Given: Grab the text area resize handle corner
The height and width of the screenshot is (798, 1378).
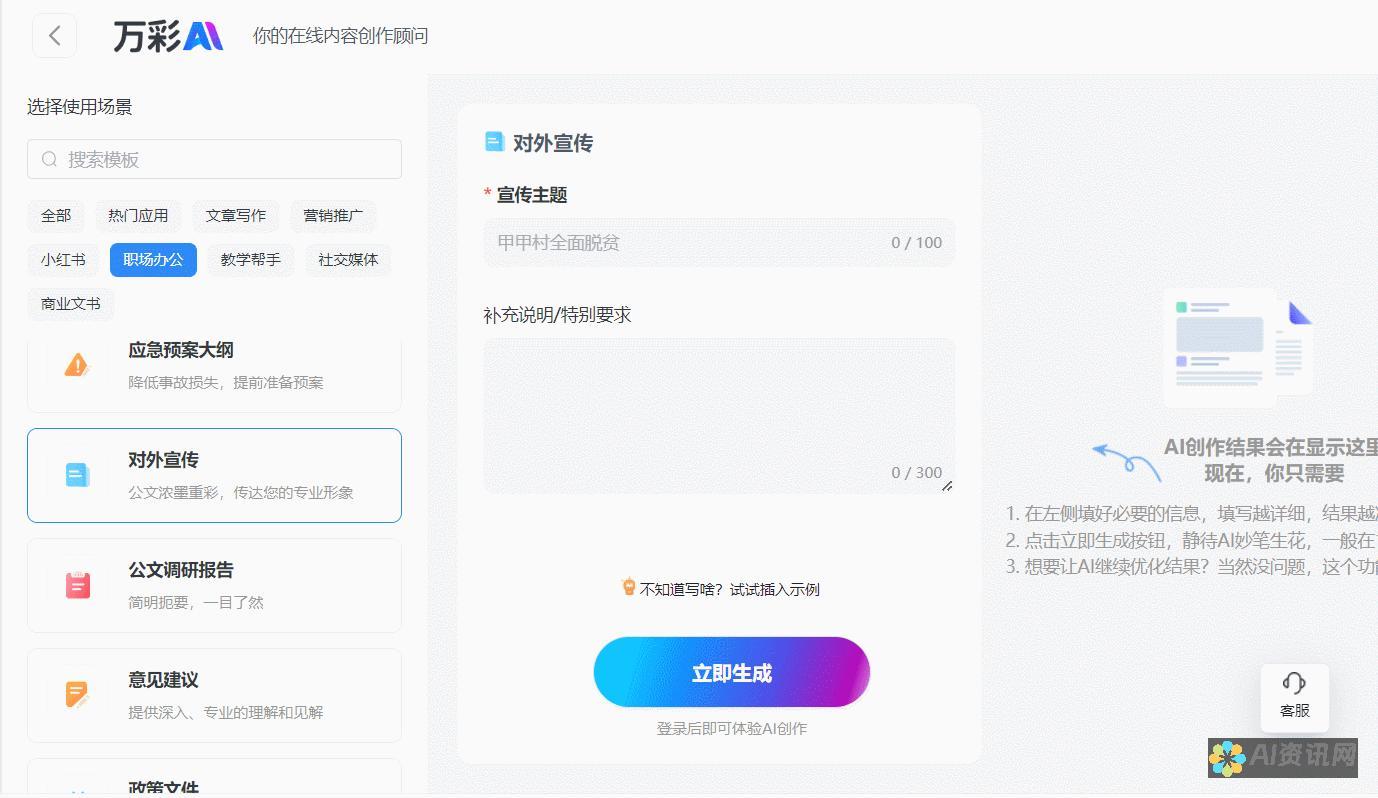Looking at the screenshot, I should pos(947,486).
